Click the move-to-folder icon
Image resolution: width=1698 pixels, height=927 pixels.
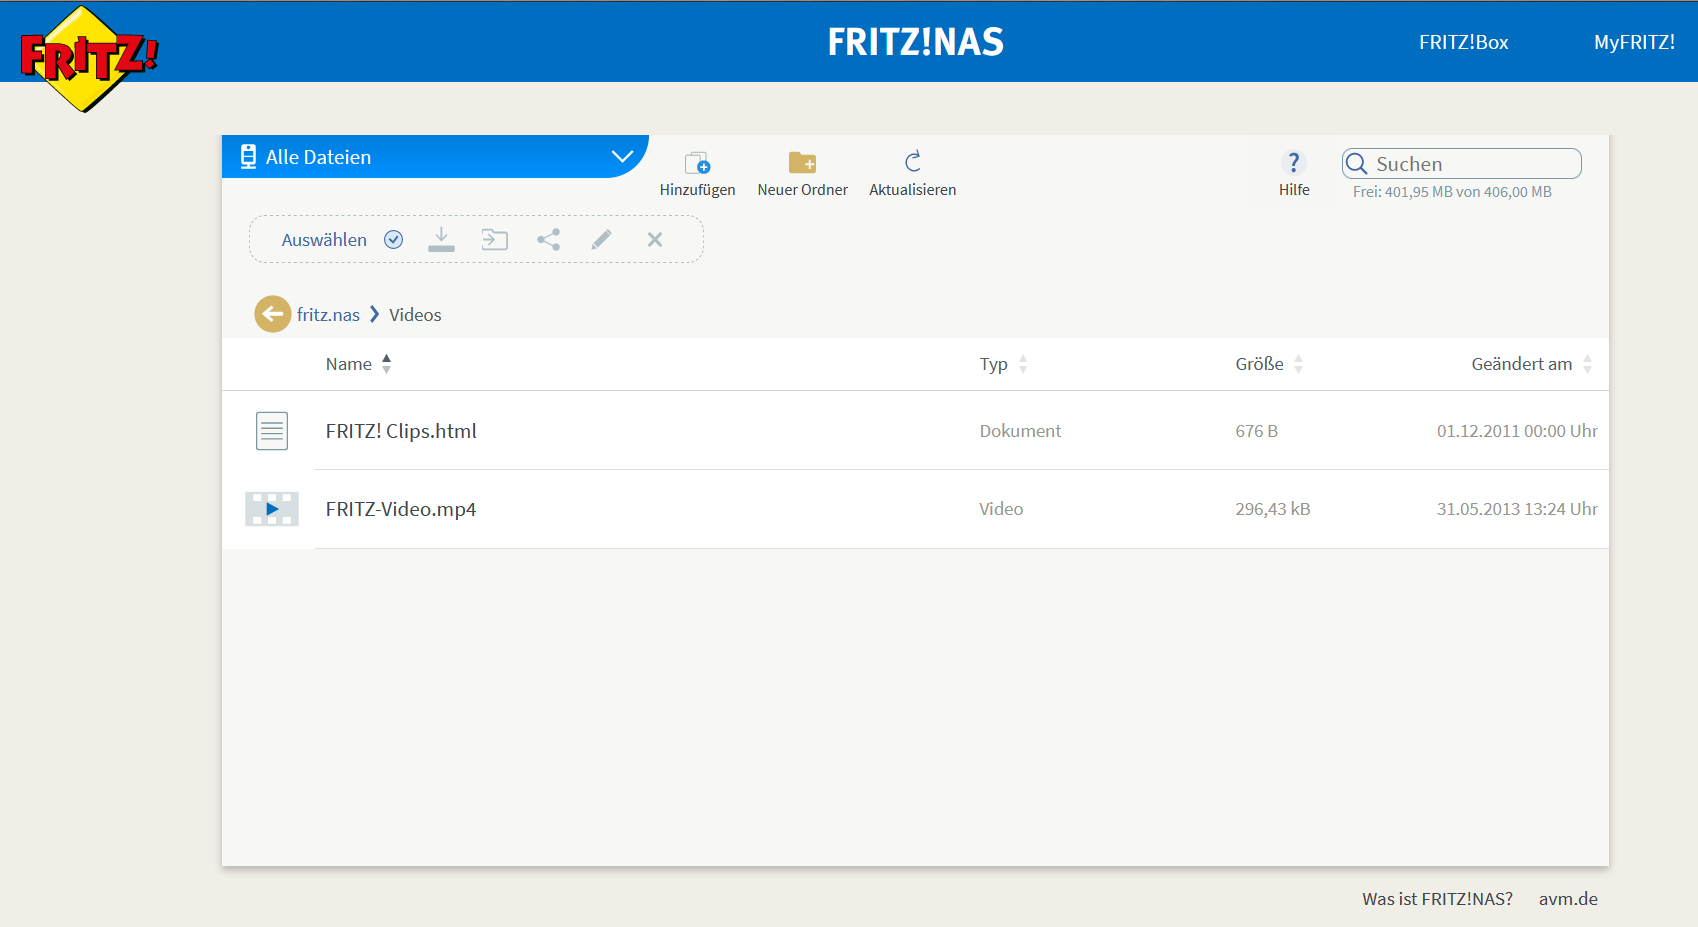(x=495, y=239)
